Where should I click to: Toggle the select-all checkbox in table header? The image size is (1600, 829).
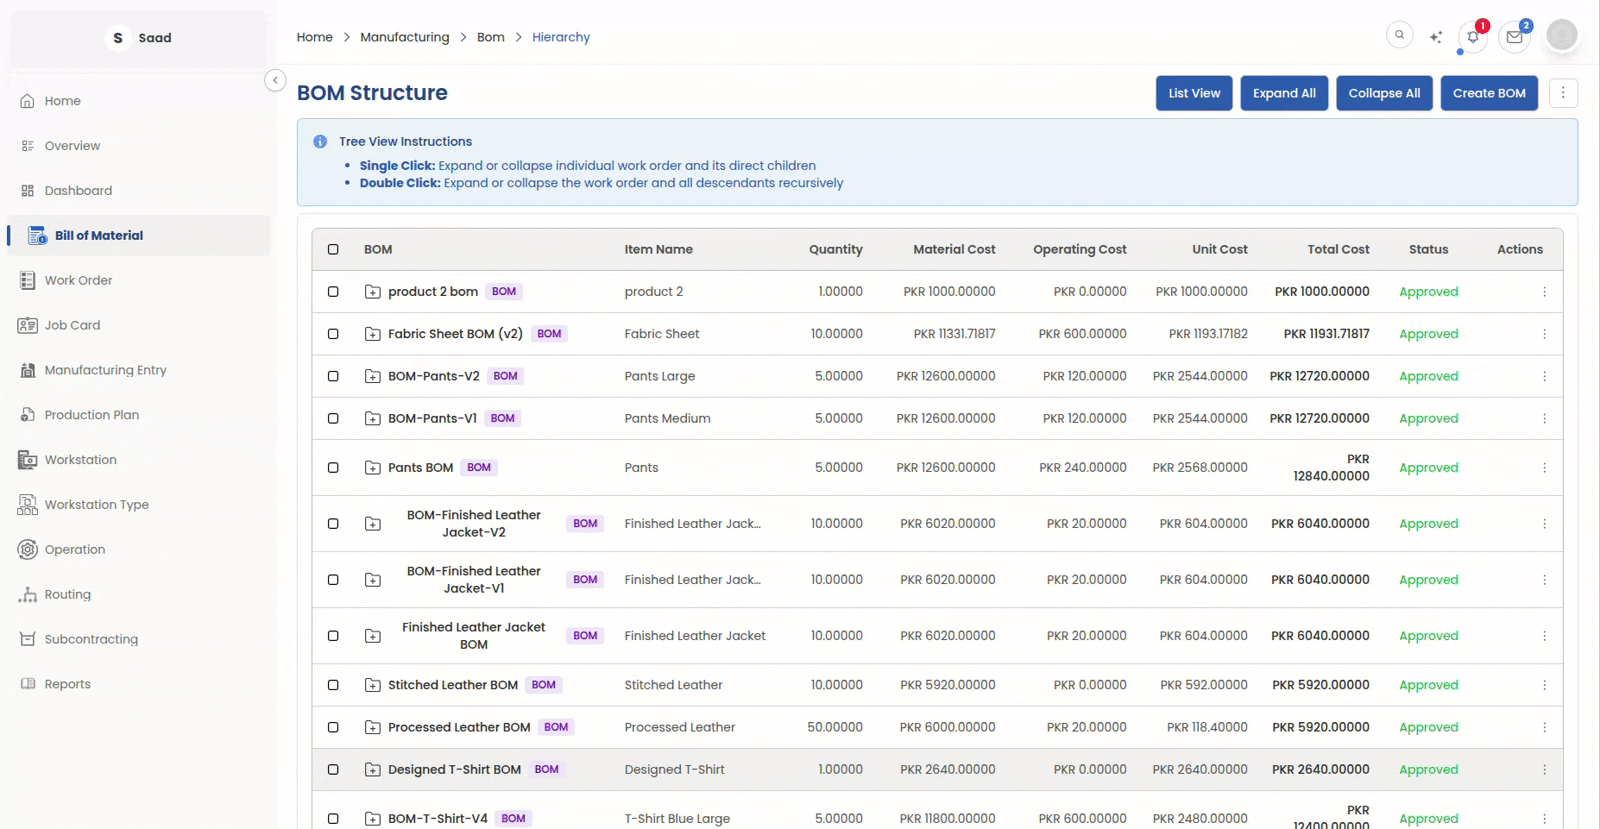[333, 250]
